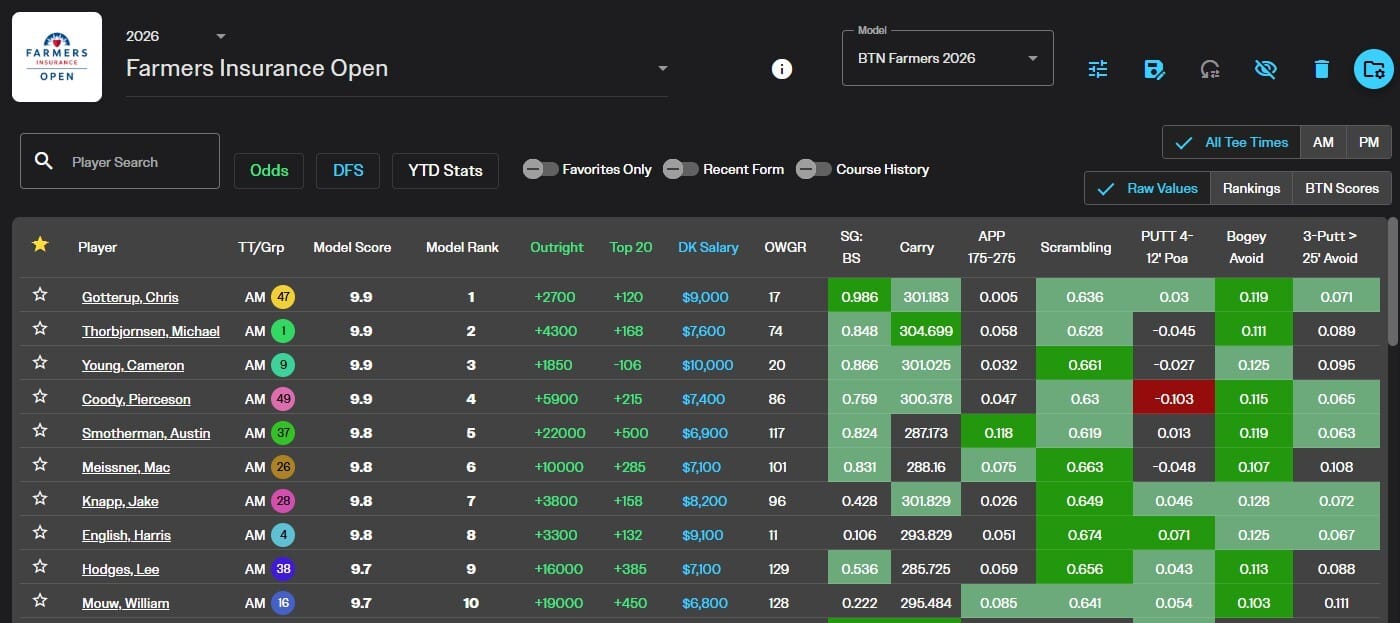
Task: Click the reset model refresh icon
Action: coord(1210,69)
